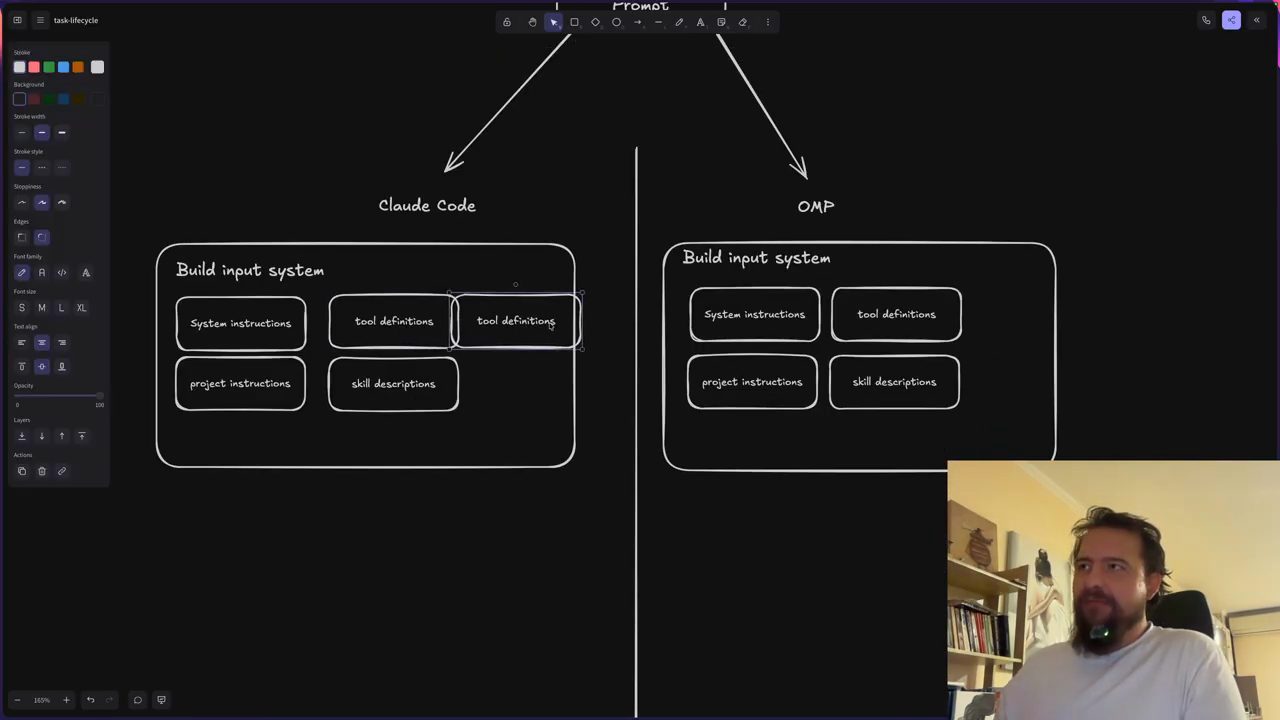Align text right
The height and width of the screenshot is (720, 1280).
coord(62,342)
